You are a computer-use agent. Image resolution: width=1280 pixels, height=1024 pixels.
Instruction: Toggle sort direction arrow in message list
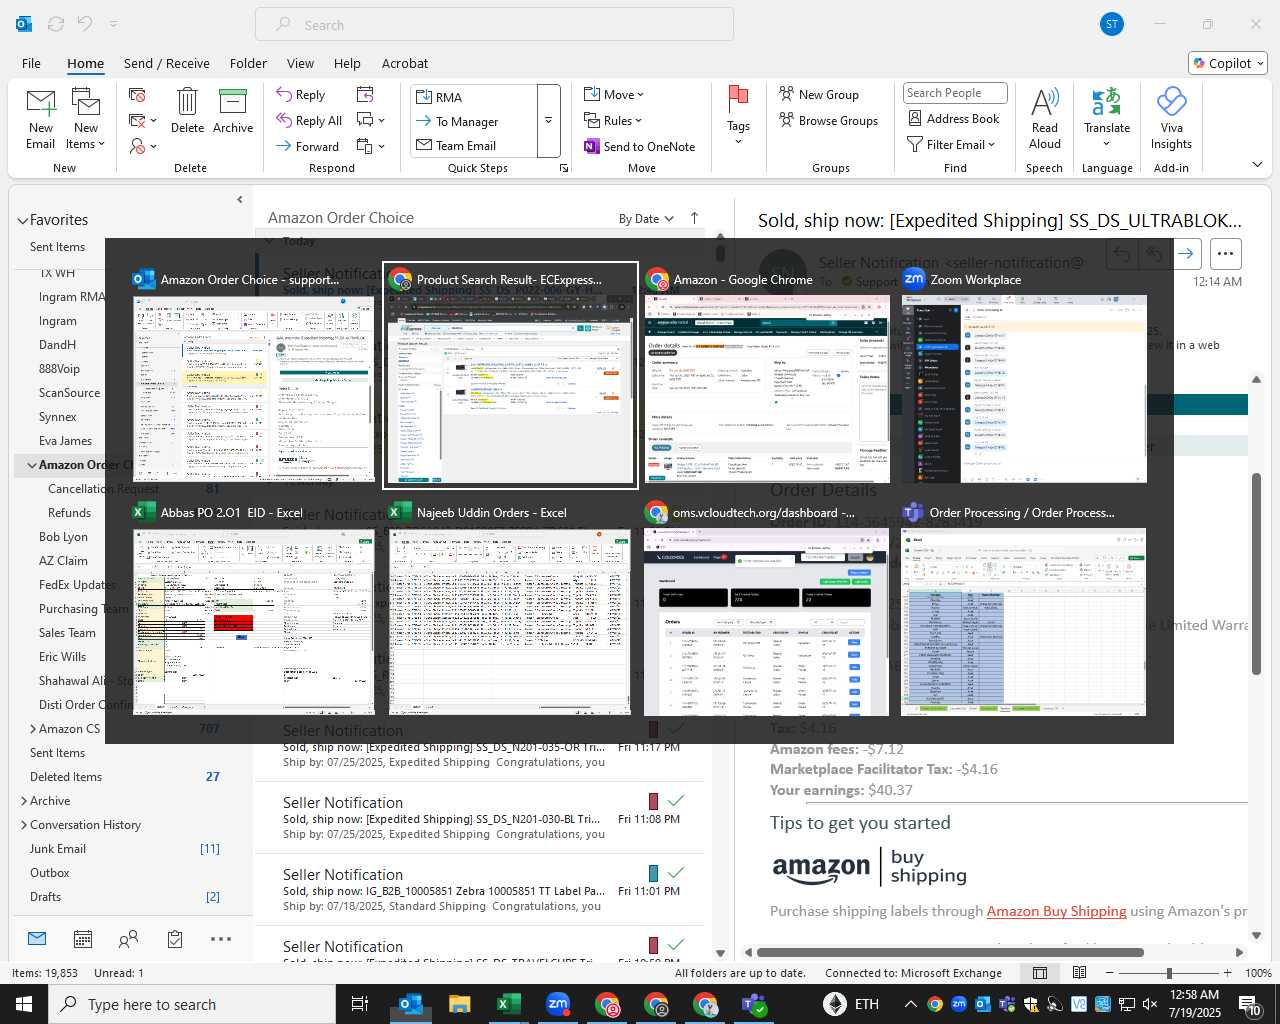coord(694,218)
